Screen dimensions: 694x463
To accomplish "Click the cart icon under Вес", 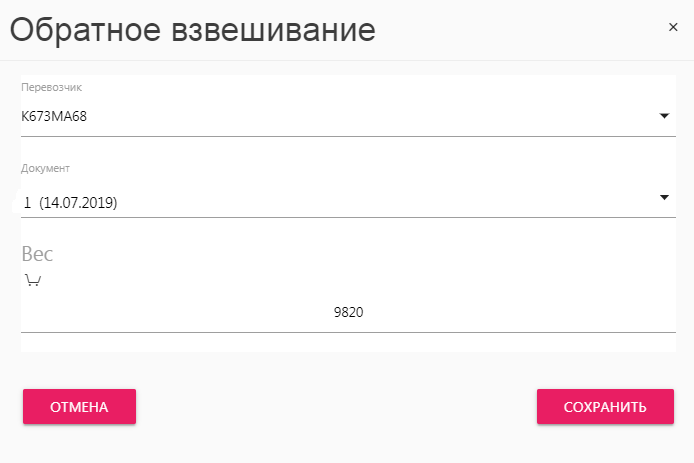I will tap(33, 280).
